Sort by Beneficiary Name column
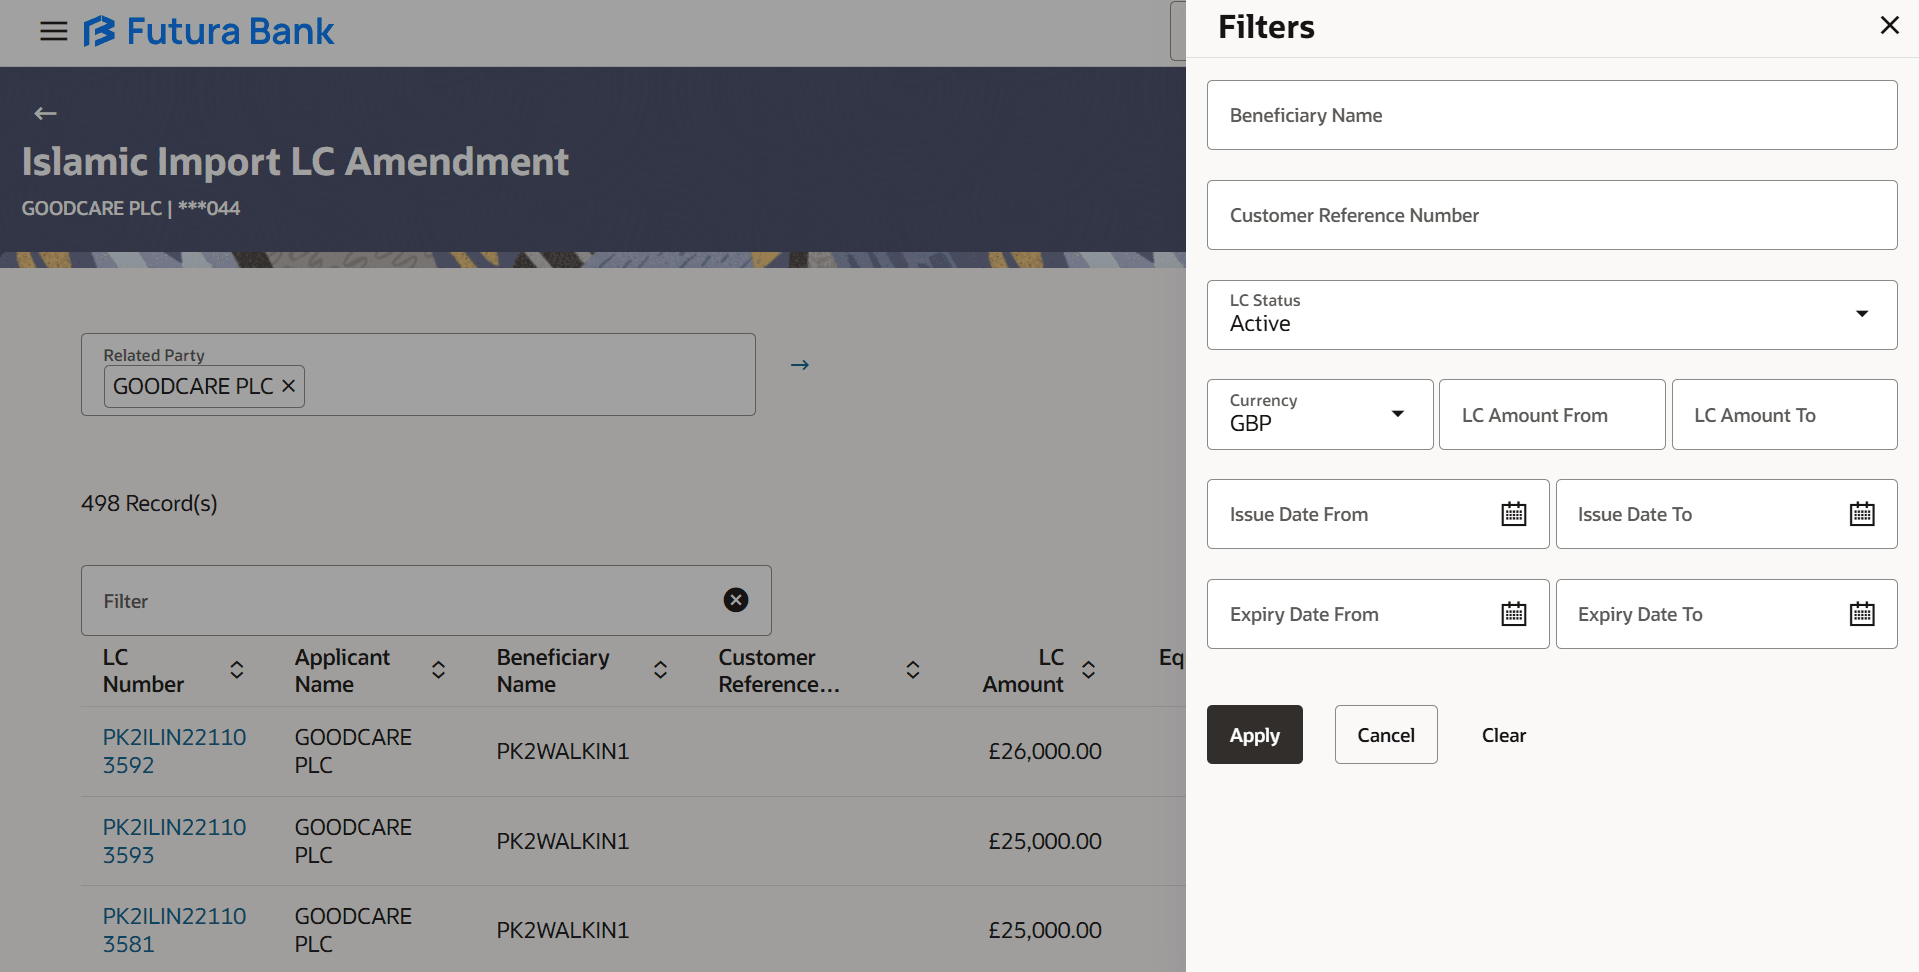The width and height of the screenshot is (1919, 972). (660, 670)
